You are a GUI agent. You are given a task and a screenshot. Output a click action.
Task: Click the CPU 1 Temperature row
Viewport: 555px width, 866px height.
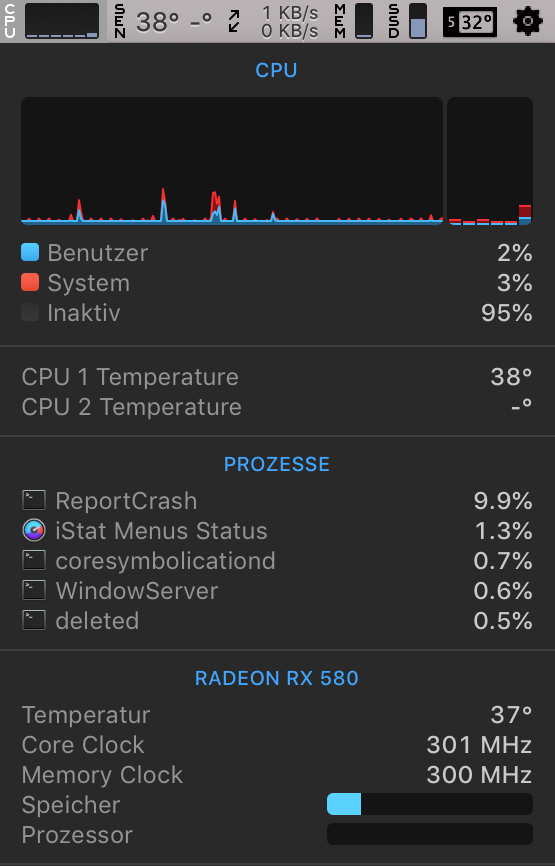pos(277,377)
